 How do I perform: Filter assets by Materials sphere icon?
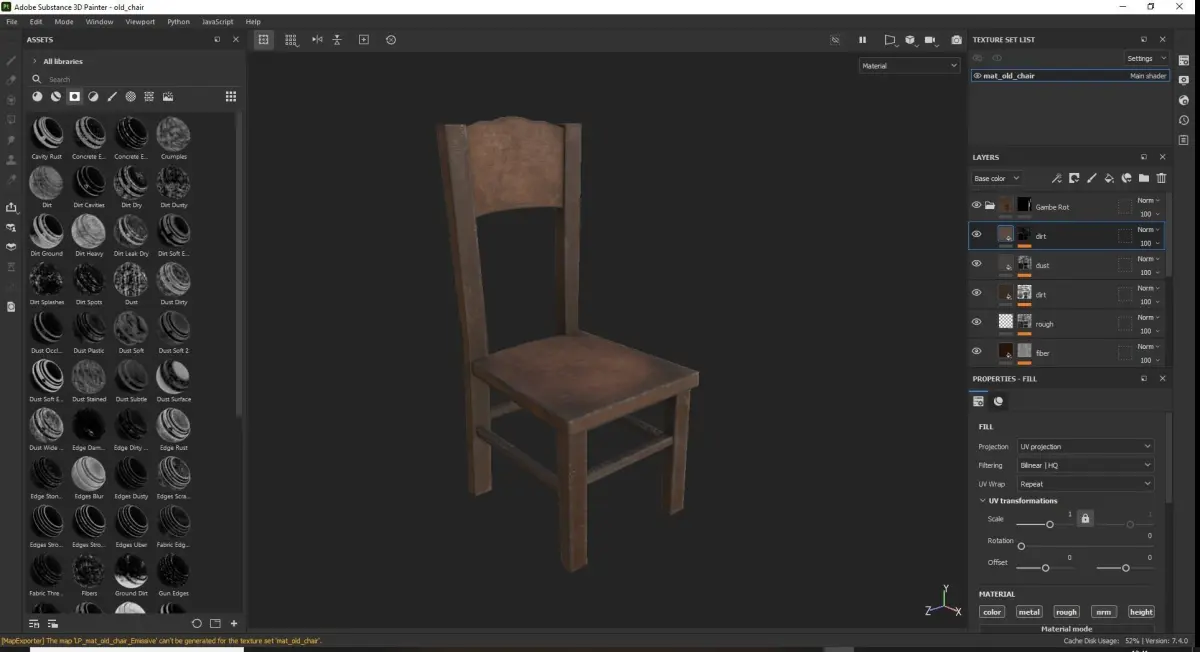37,97
